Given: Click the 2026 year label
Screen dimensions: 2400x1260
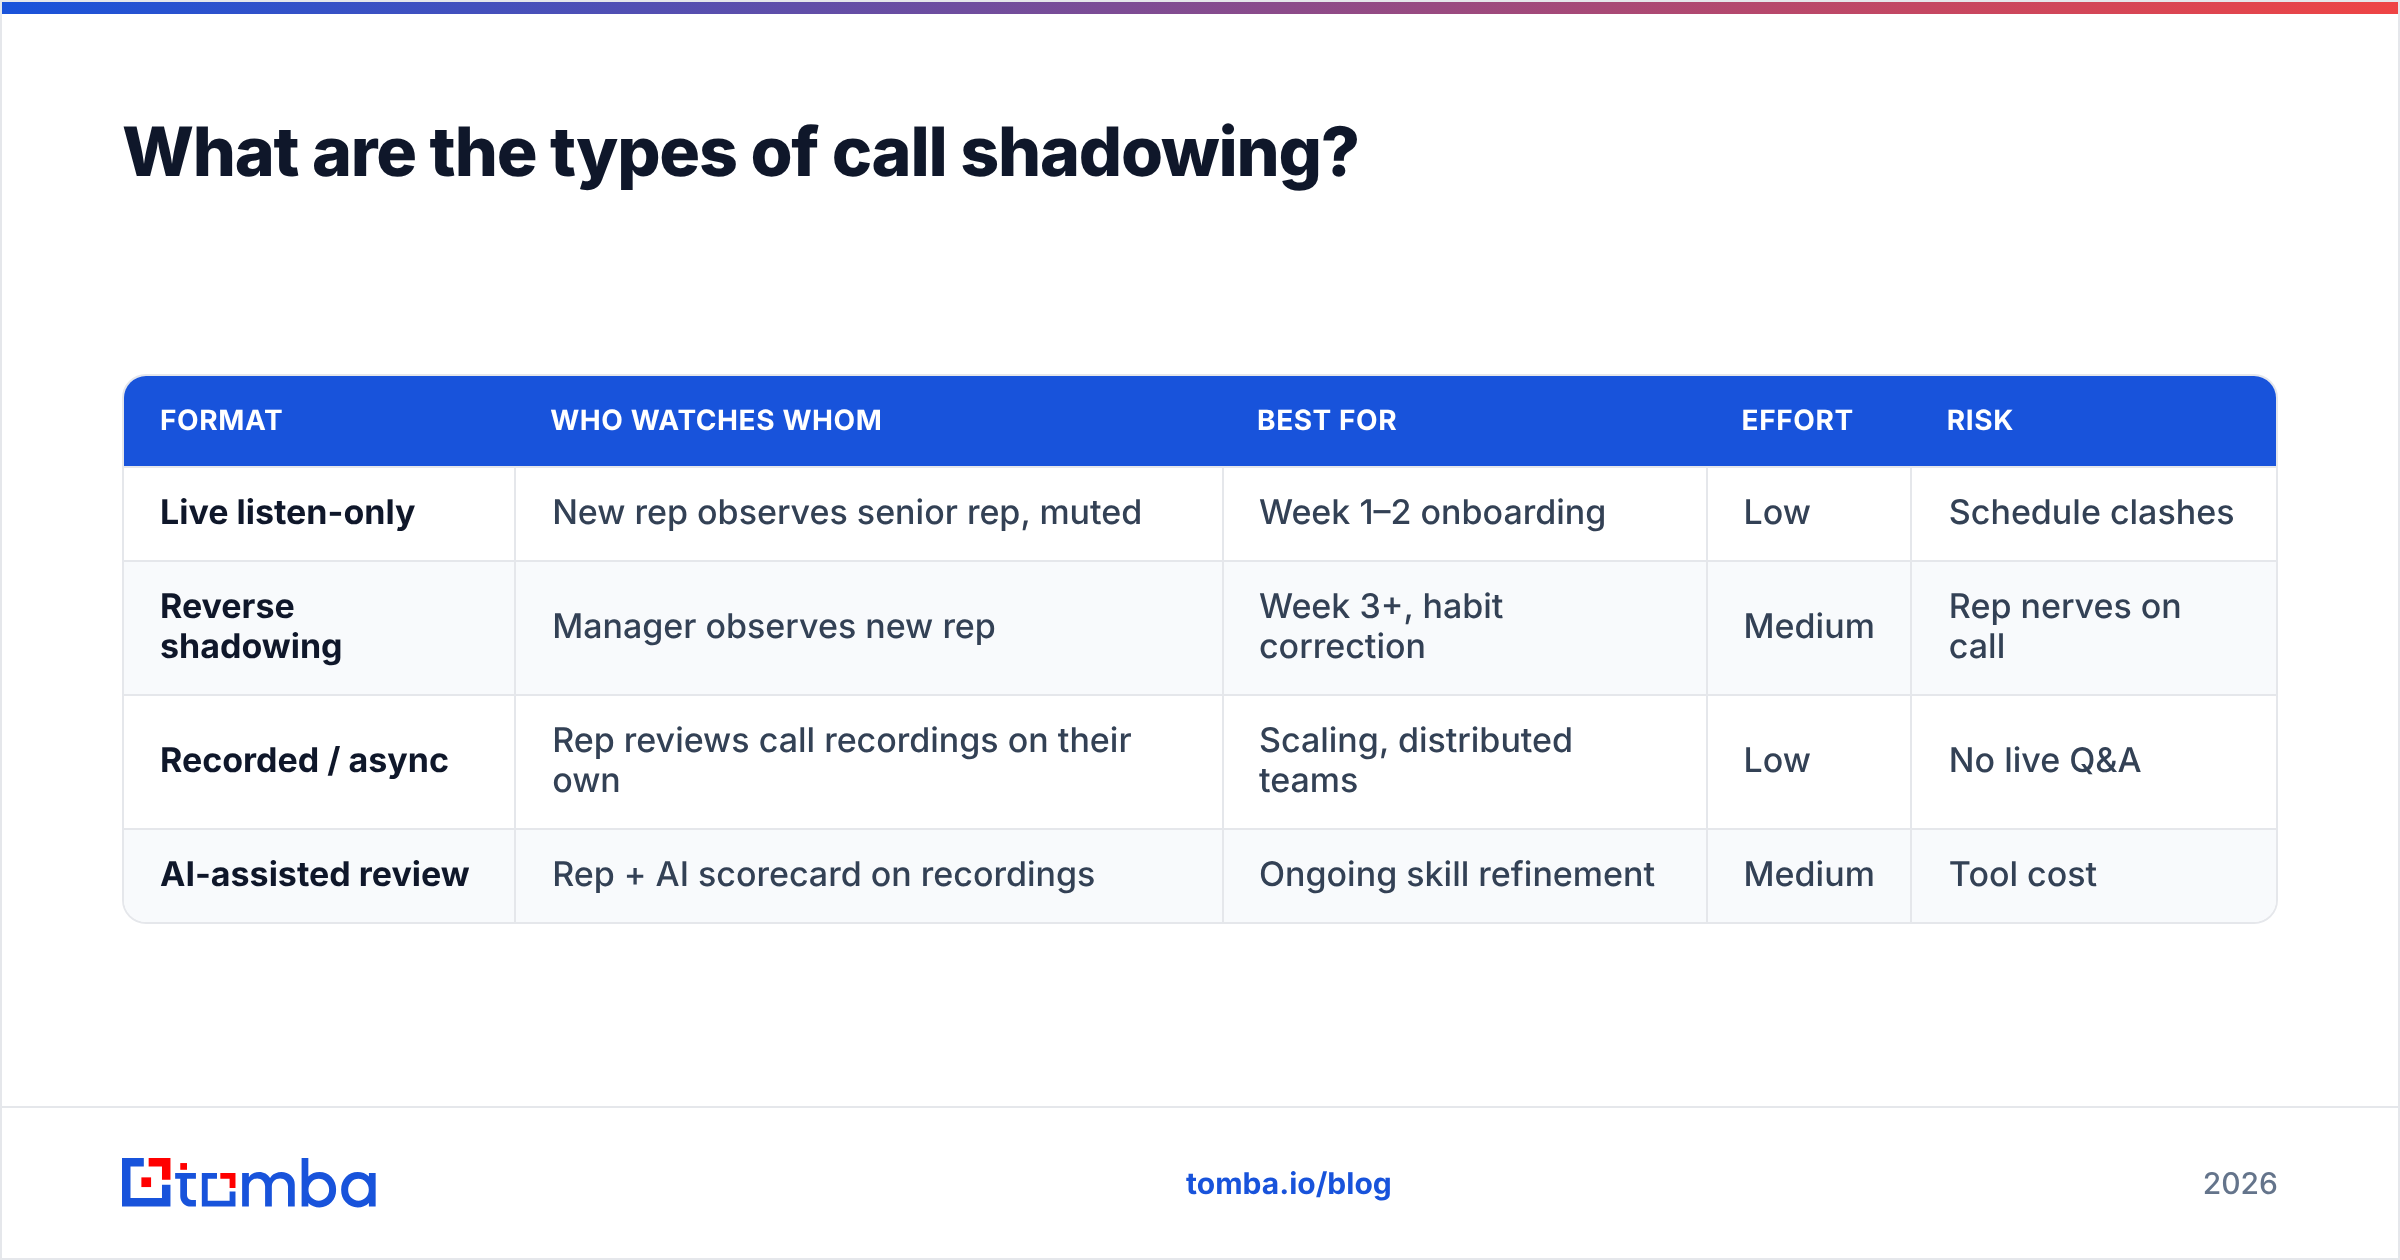Looking at the screenshot, I should click(x=2239, y=1183).
